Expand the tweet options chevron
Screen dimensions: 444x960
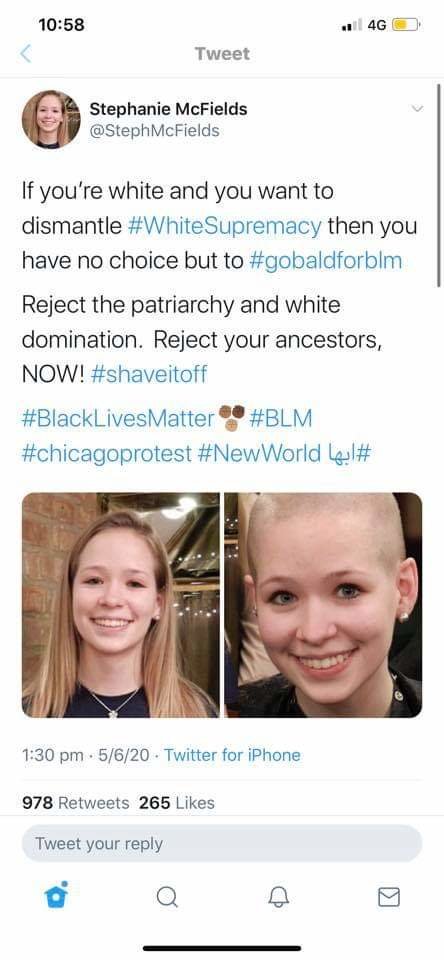click(x=417, y=109)
